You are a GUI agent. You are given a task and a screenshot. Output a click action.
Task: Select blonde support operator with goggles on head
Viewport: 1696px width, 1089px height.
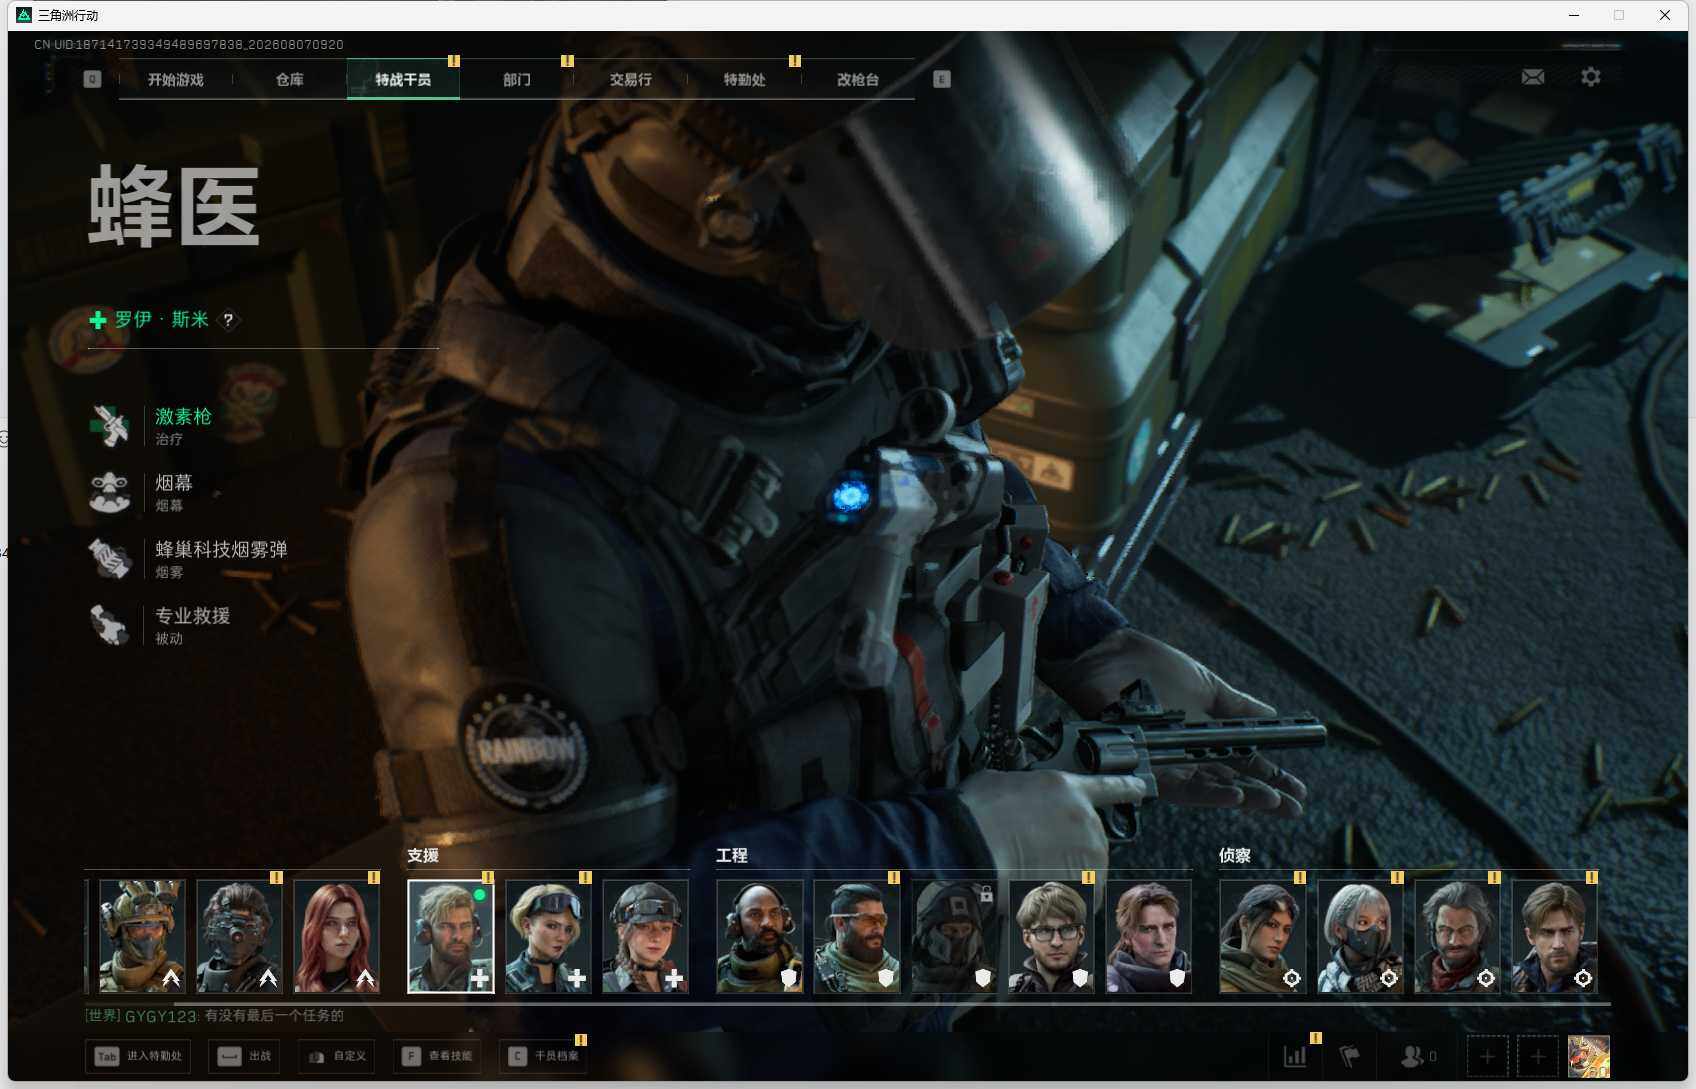pos(548,936)
